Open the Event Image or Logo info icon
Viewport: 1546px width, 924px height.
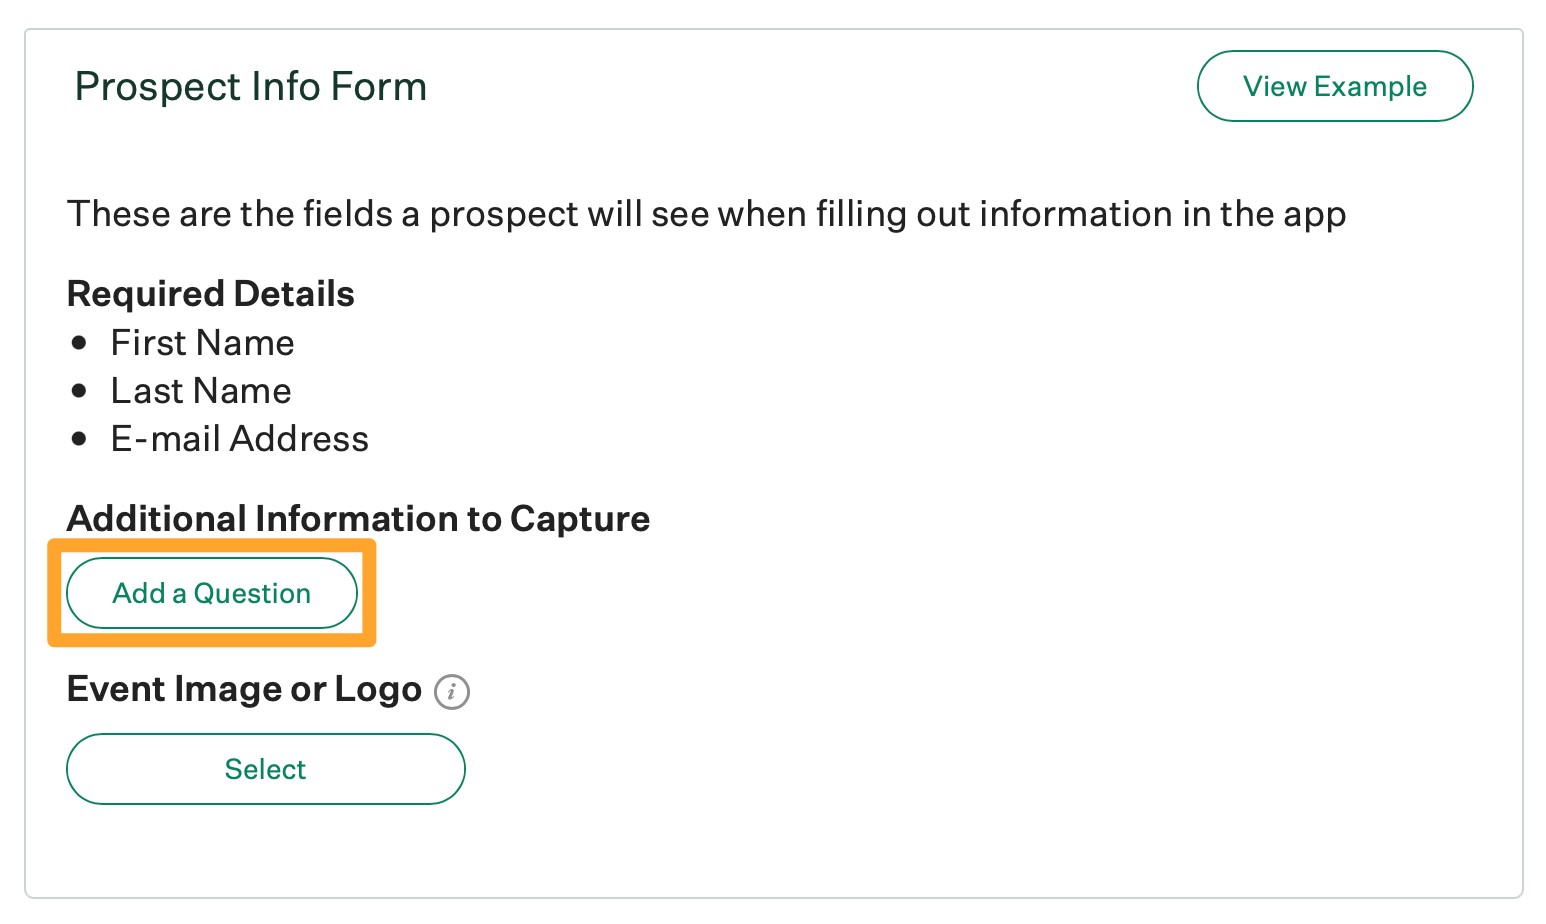click(452, 691)
